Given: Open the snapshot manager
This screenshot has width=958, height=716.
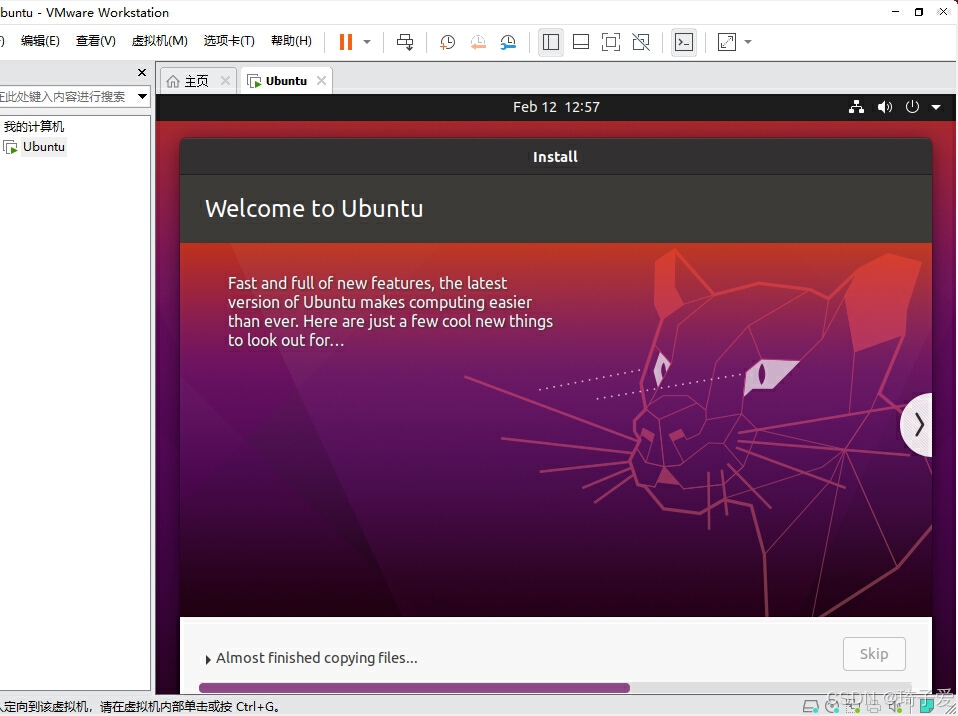Looking at the screenshot, I should click(x=508, y=41).
